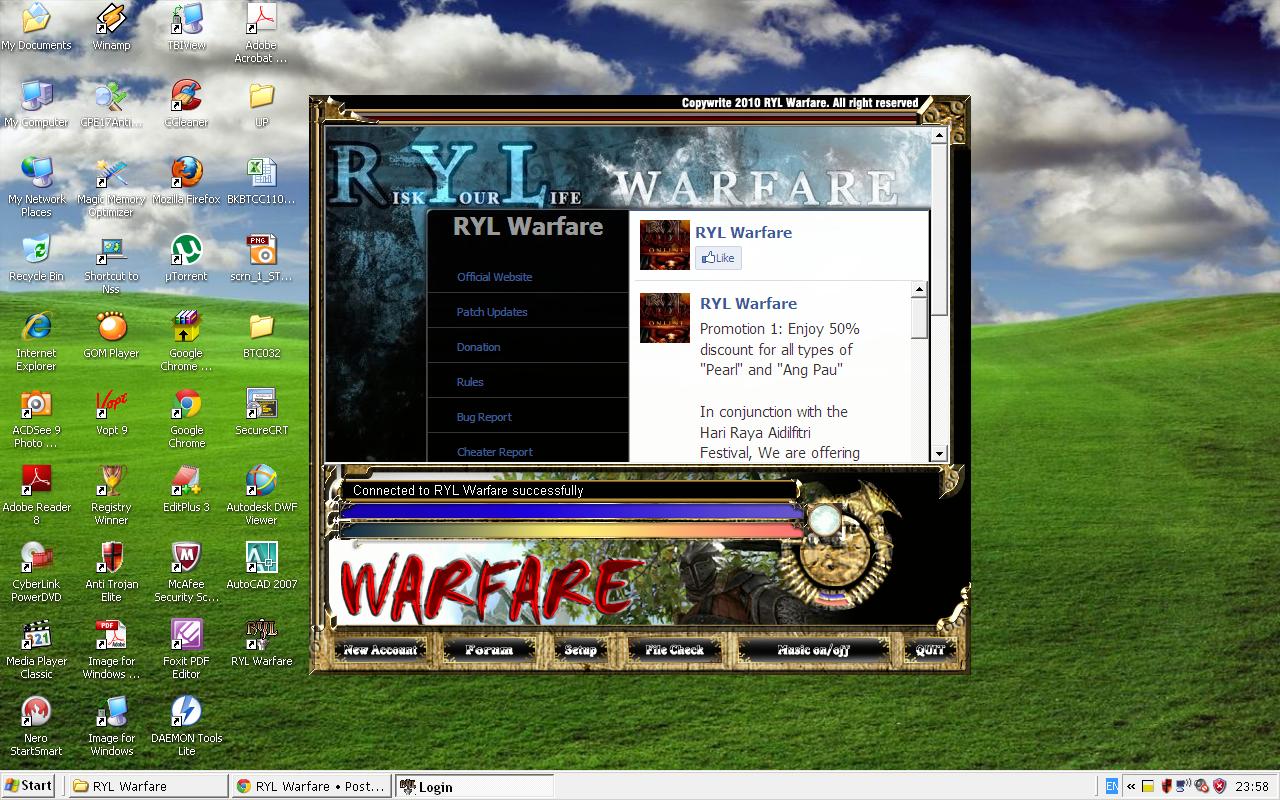Viewport: 1280px width, 800px height.
Task: Run File Check in the launcher
Action: pyautogui.click(x=674, y=650)
